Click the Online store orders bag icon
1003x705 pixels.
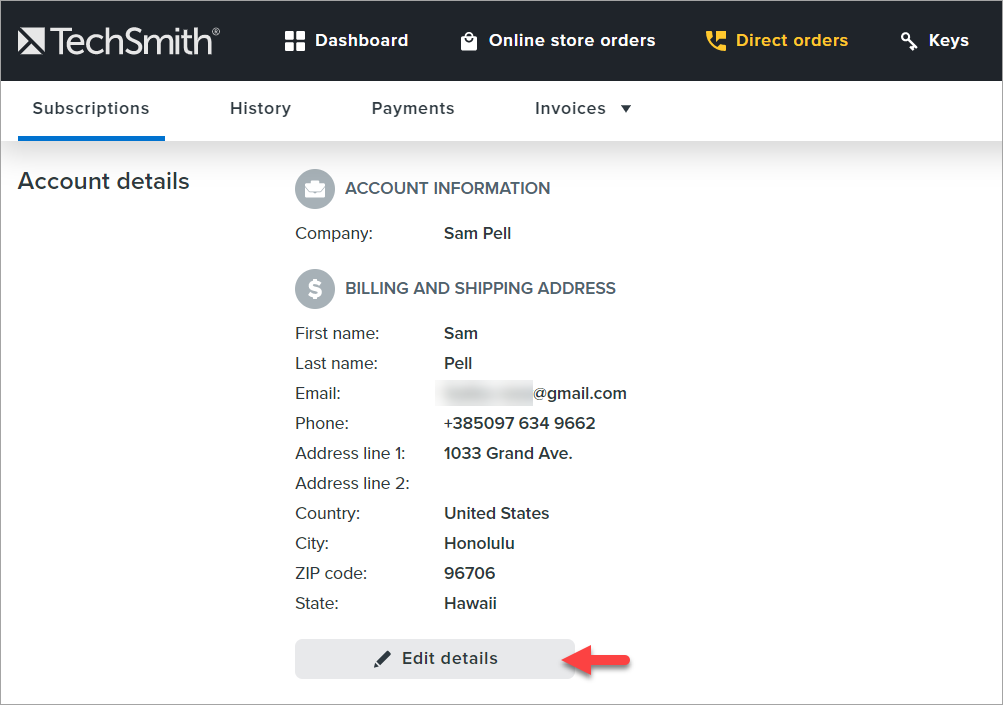[x=468, y=40]
